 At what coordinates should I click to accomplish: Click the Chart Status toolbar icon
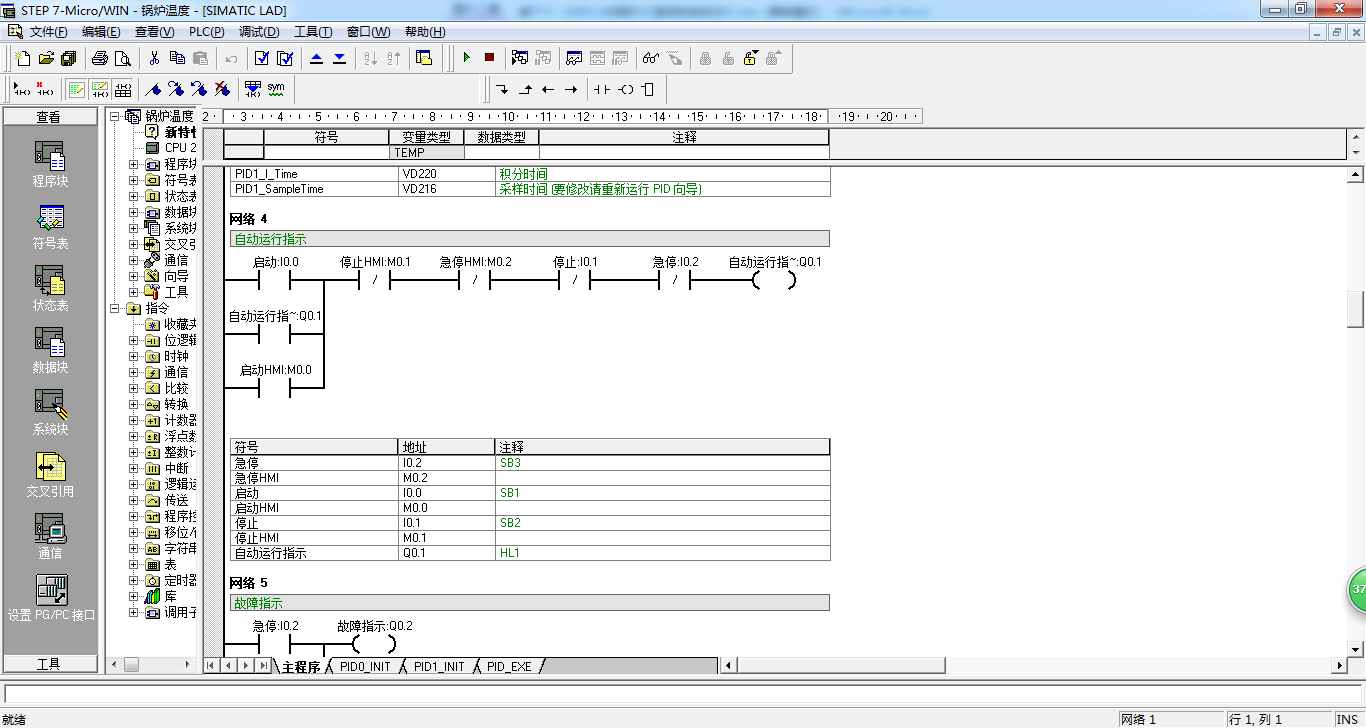tap(574, 58)
